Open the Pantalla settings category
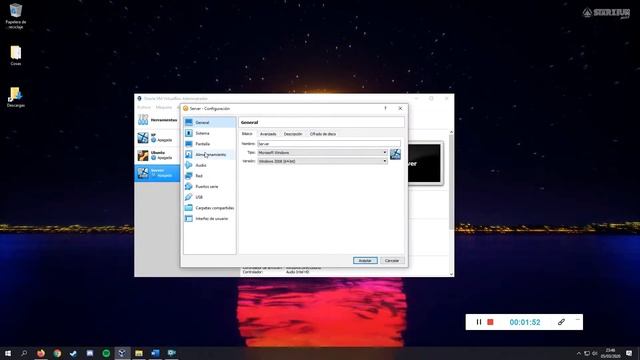The height and width of the screenshot is (360, 640). 209,144
